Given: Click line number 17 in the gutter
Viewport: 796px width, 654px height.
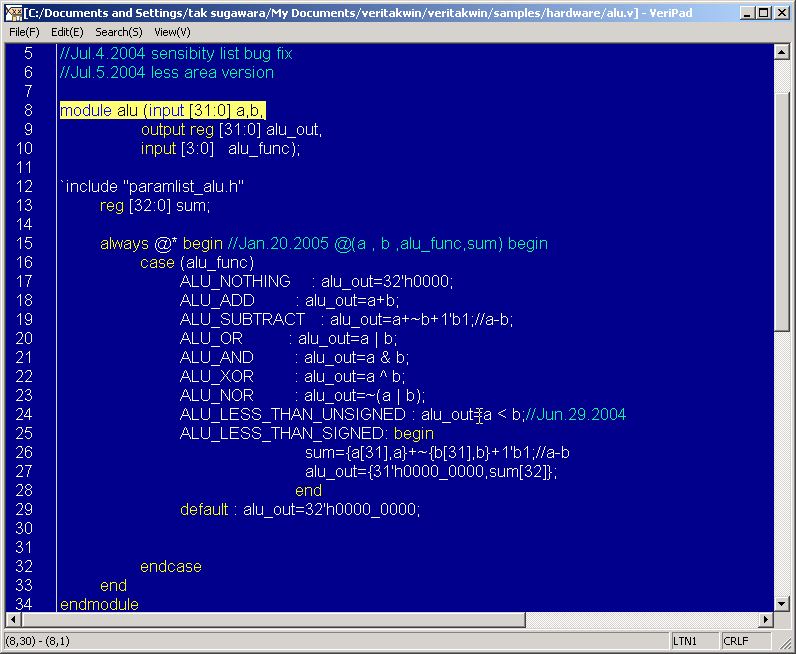Looking at the screenshot, I should pyautogui.click(x=24, y=281).
